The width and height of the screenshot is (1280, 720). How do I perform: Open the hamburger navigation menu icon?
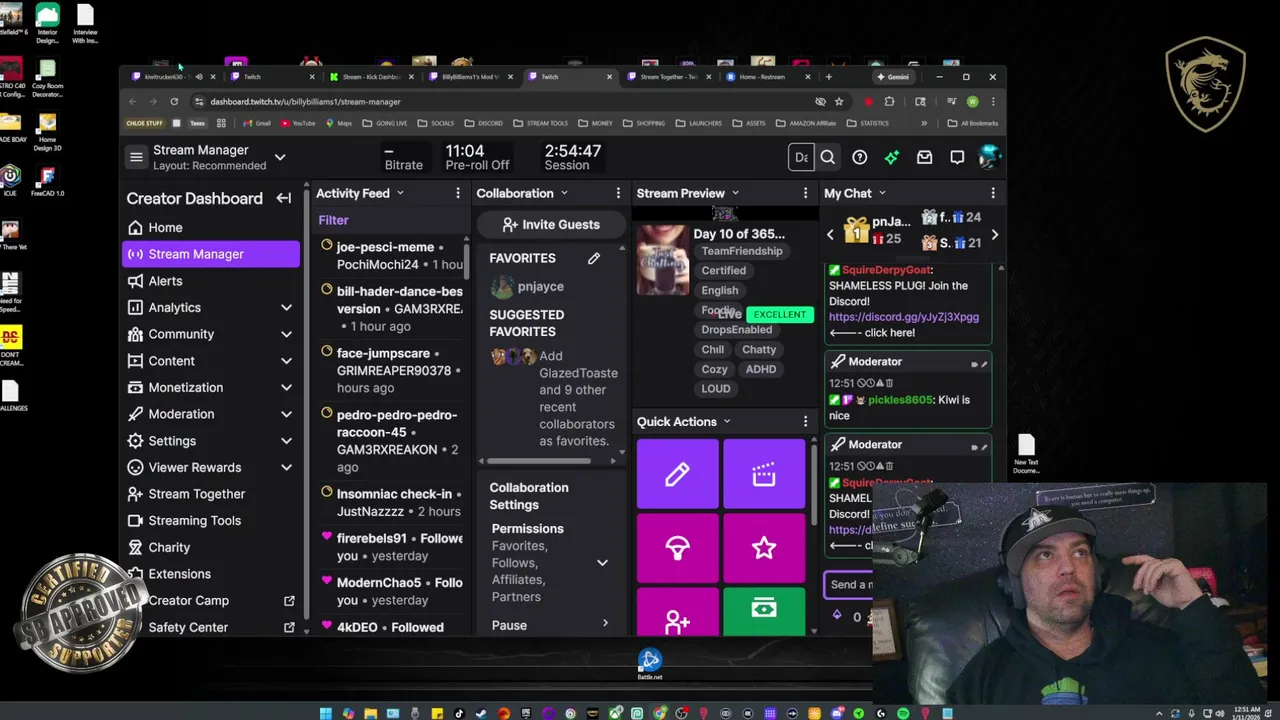pos(136,157)
